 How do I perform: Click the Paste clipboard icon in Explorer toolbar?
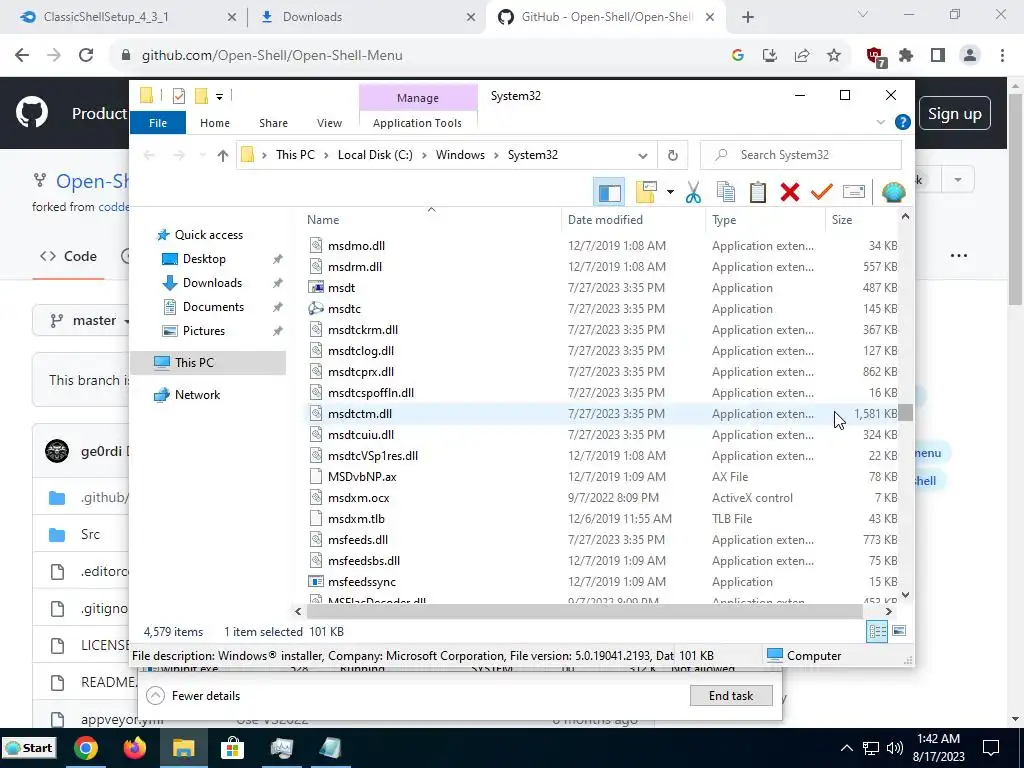(758, 192)
